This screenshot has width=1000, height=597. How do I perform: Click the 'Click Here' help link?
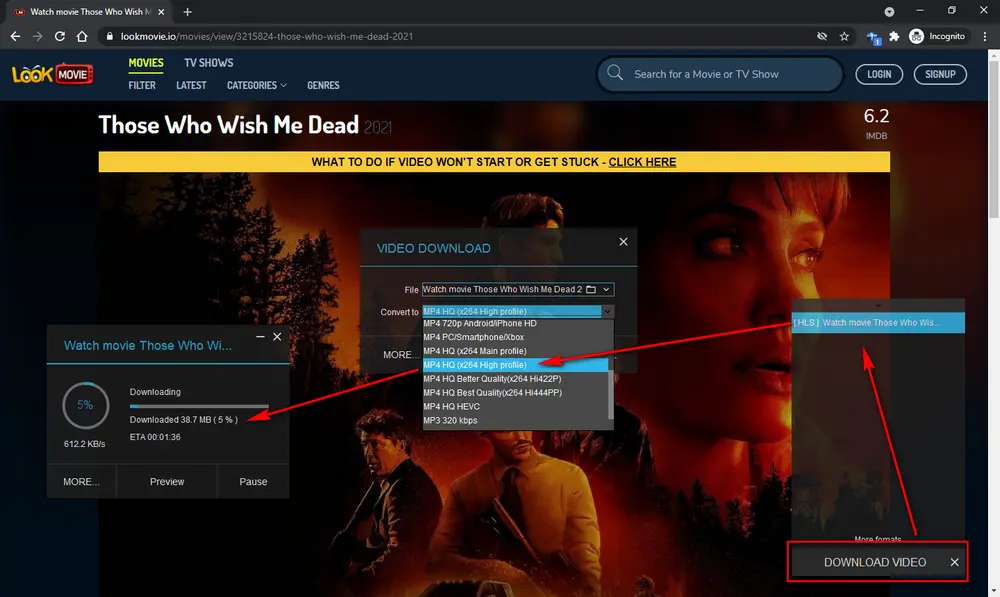coord(642,162)
